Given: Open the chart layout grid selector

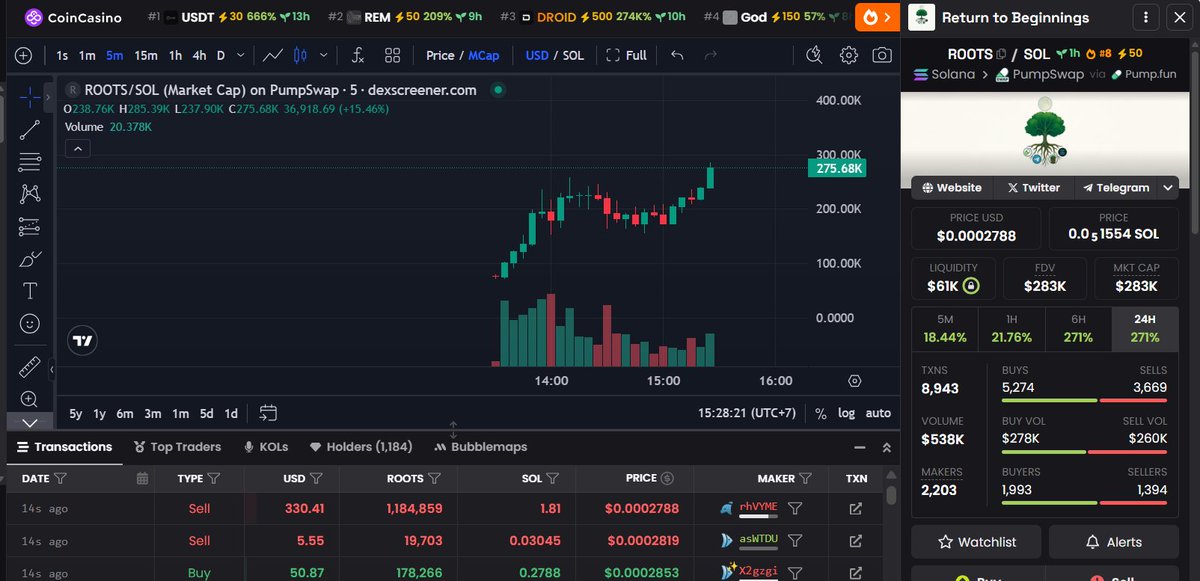Looking at the screenshot, I should 392,56.
